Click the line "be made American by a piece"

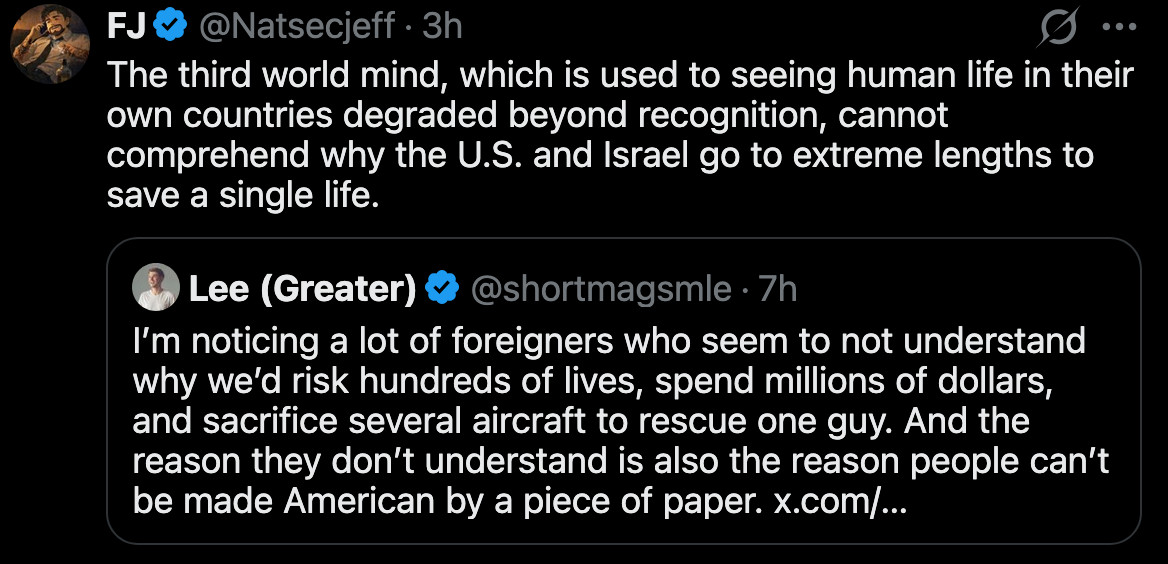tap(450, 501)
